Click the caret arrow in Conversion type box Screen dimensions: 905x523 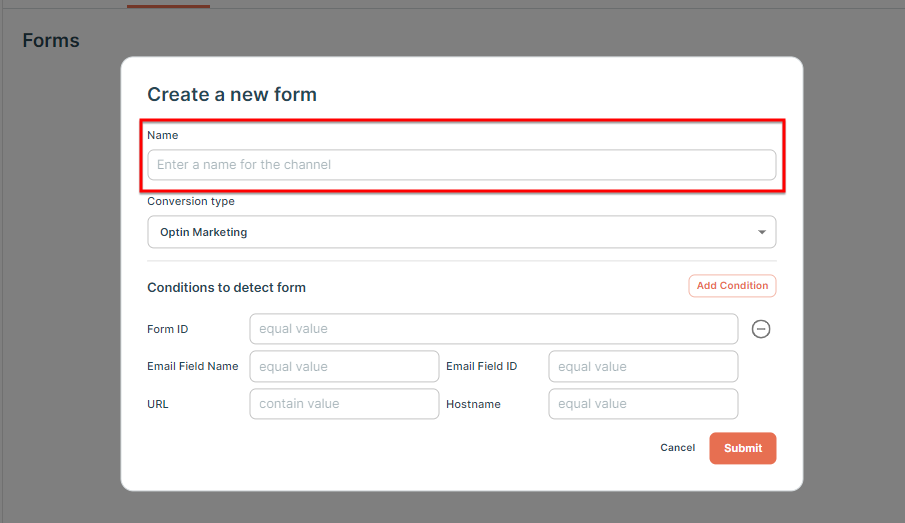point(762,232)
